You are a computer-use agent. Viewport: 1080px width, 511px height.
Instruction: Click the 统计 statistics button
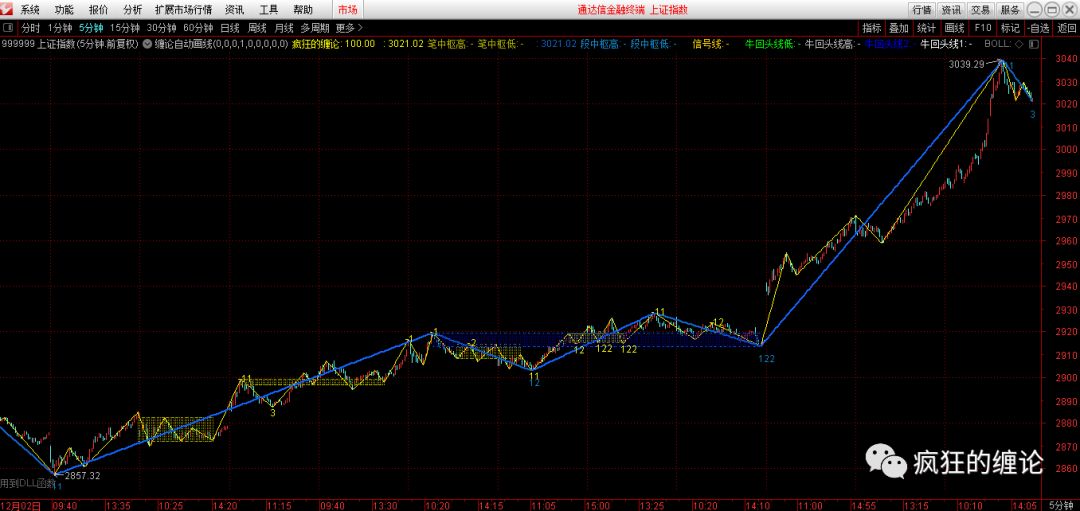(x=926, y=28)
